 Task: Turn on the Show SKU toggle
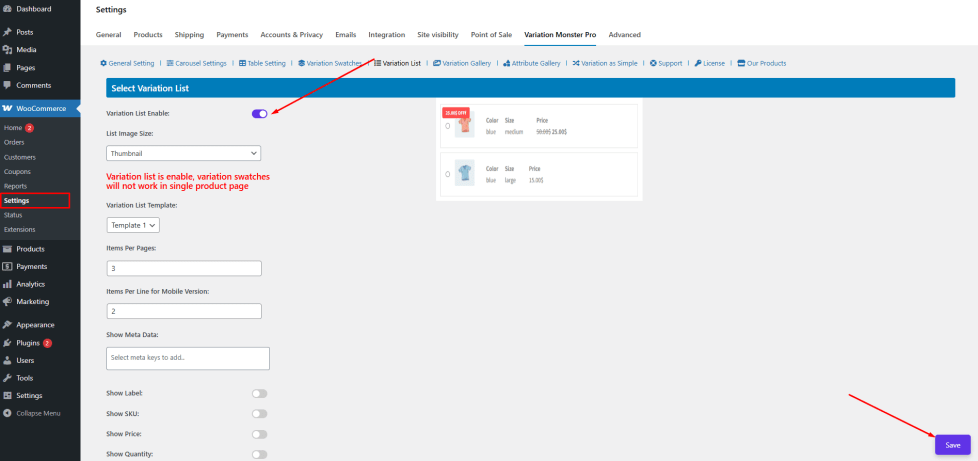pyautogui.click(x=259, y=414)
